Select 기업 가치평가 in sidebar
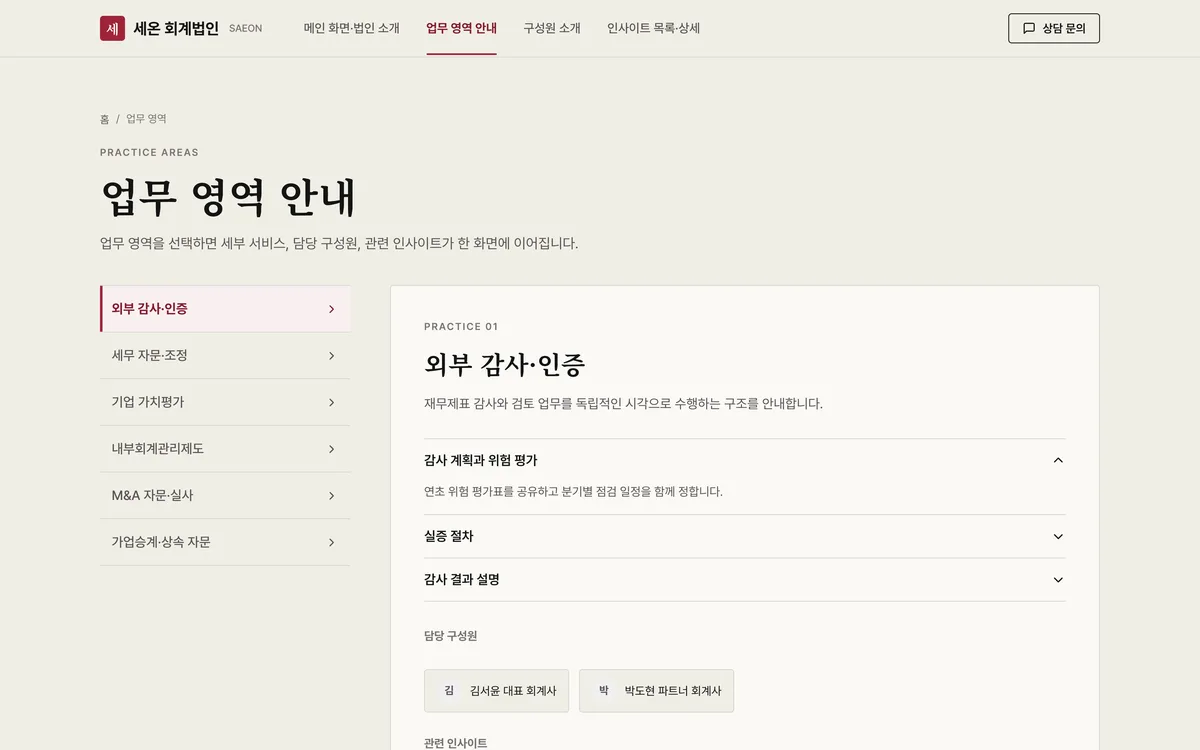The width and height of the screenshot is (1200, 750). [225, 402]
